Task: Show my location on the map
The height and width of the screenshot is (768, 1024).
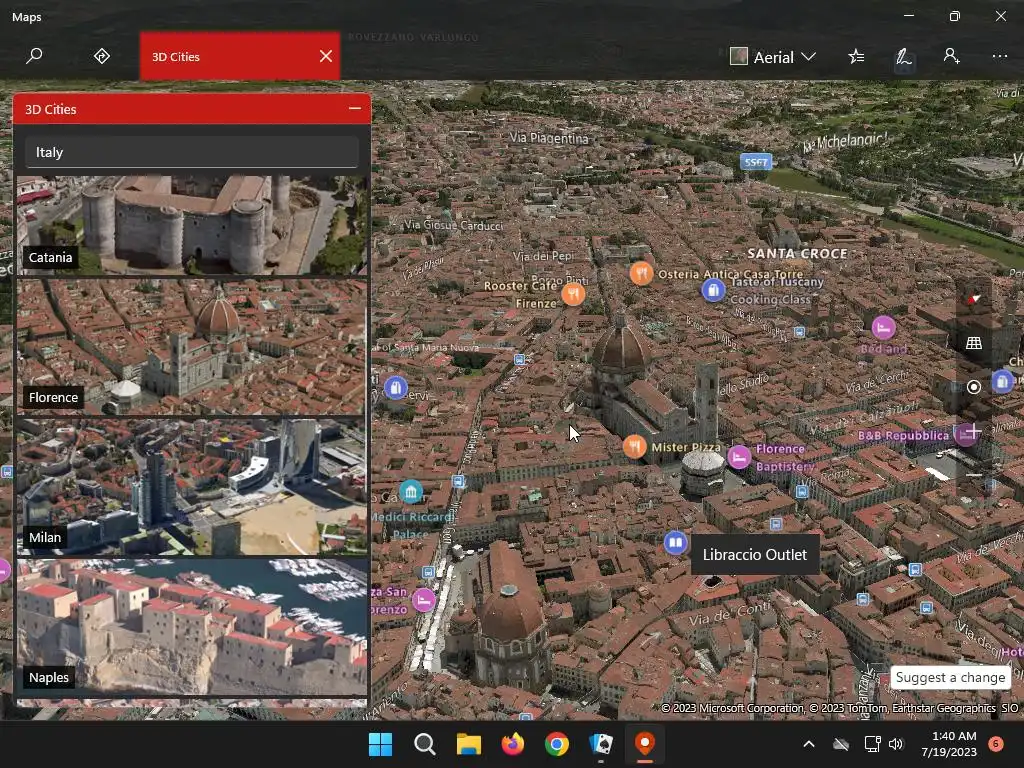Action: point(974,387)
